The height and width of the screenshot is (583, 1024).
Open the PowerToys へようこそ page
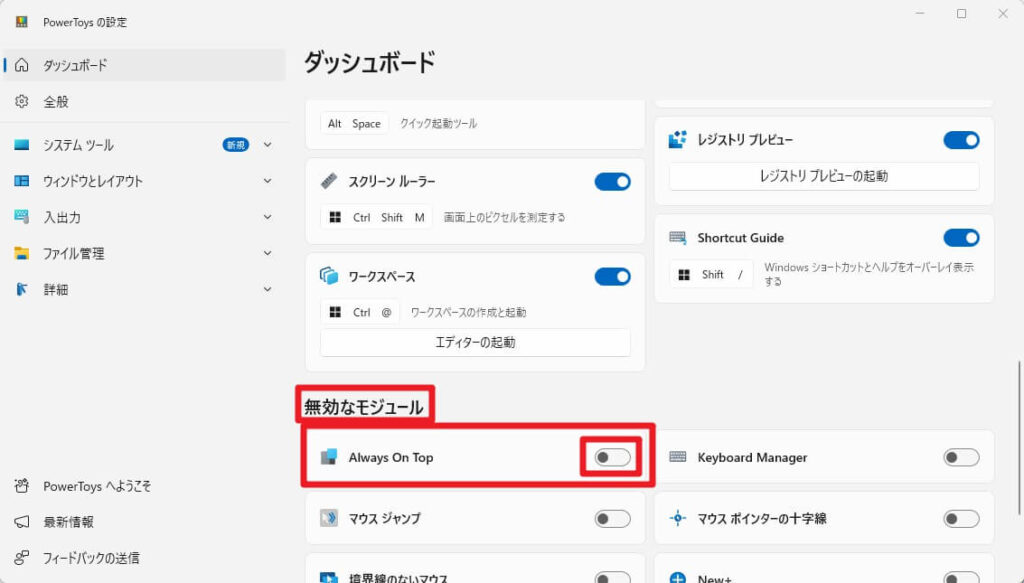(x=144, y=486)
